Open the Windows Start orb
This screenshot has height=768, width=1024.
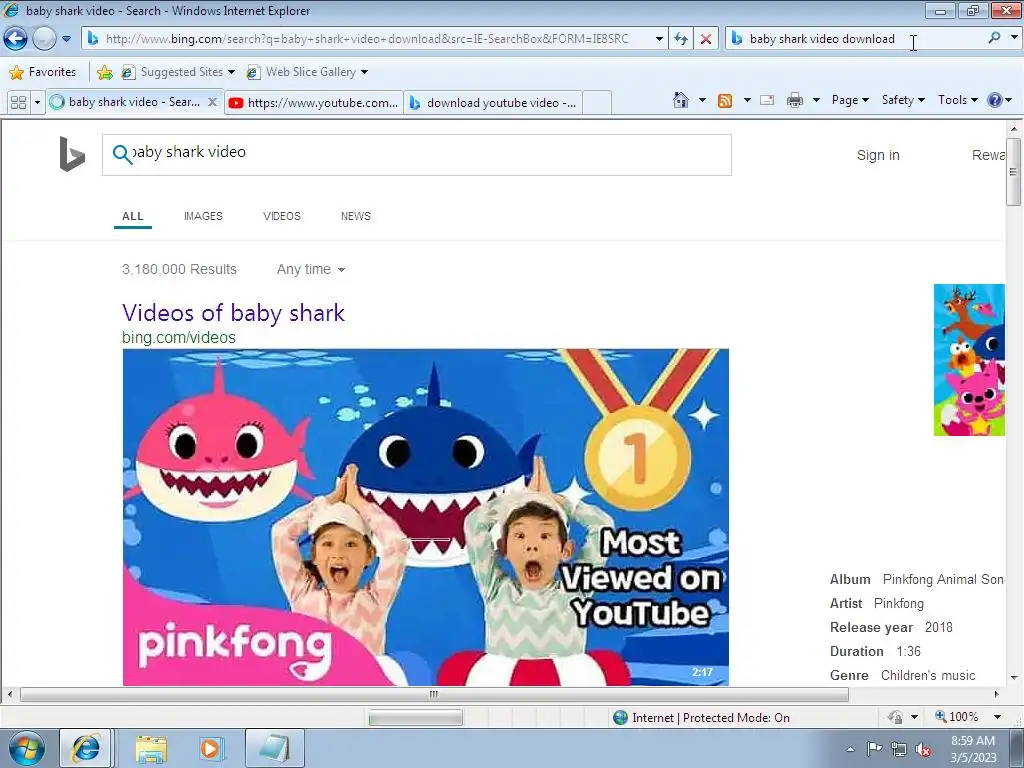pyautogui.click(x=26, y=748)
